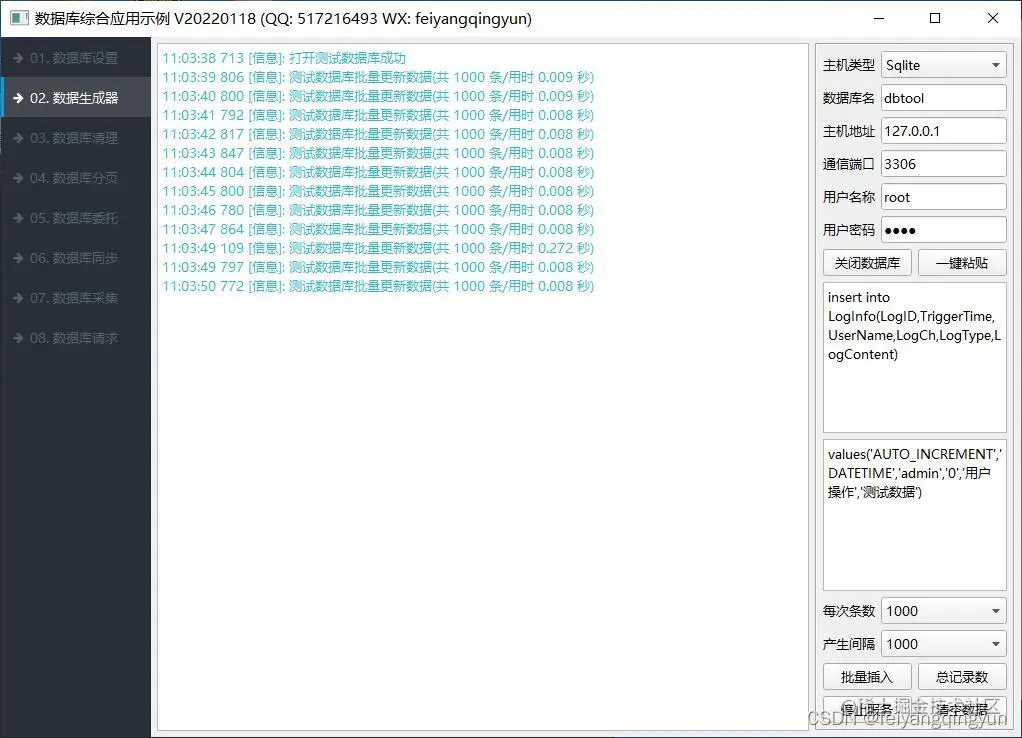Click the insert into LogInfo text area
This screenshot has width=1022, height=738.
click(914, 357)
